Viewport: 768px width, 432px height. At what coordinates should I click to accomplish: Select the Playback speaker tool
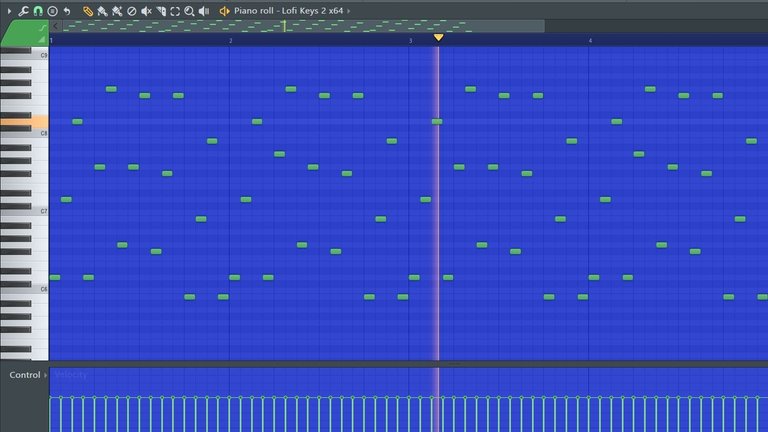pyautogui.click(x=204, y=11)
